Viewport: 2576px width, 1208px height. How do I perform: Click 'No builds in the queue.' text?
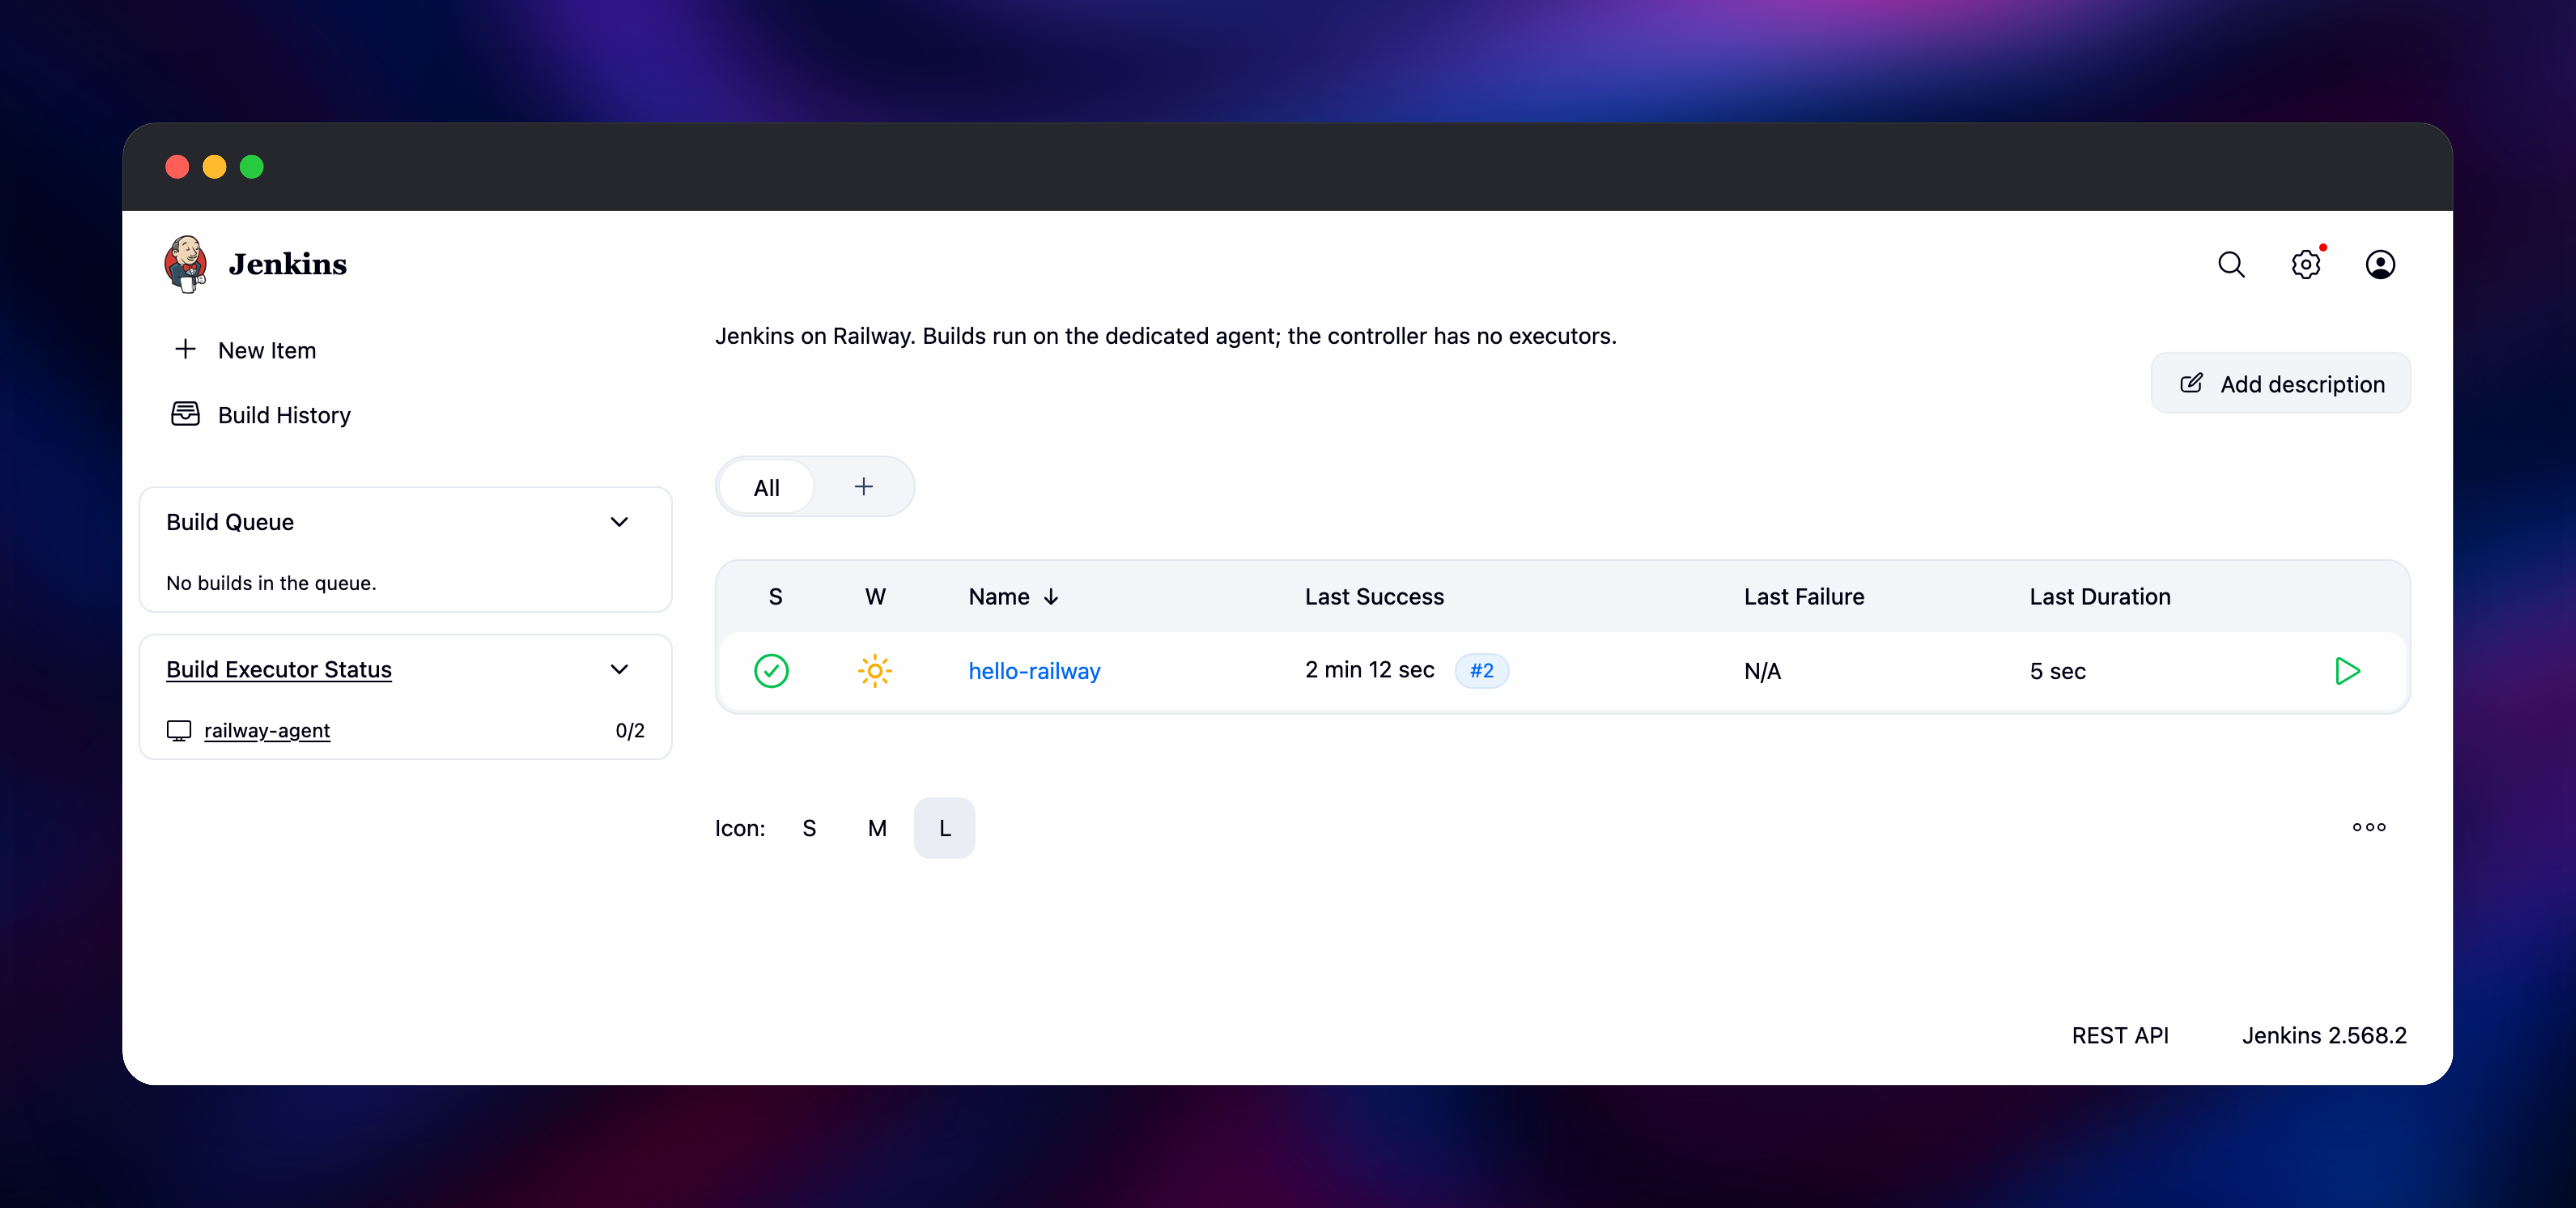click(x=271, y=583)
